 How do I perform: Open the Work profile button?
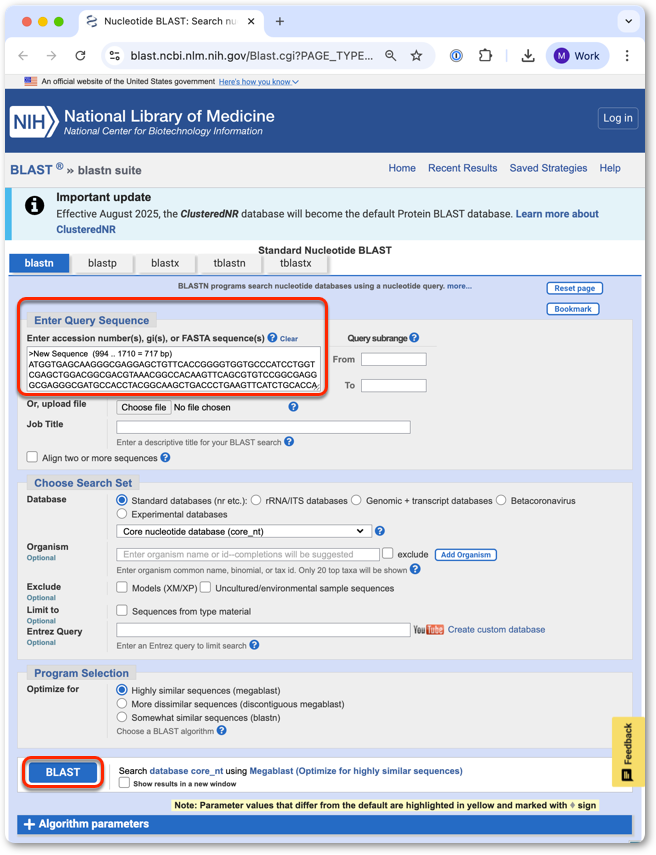coord(577,56)
